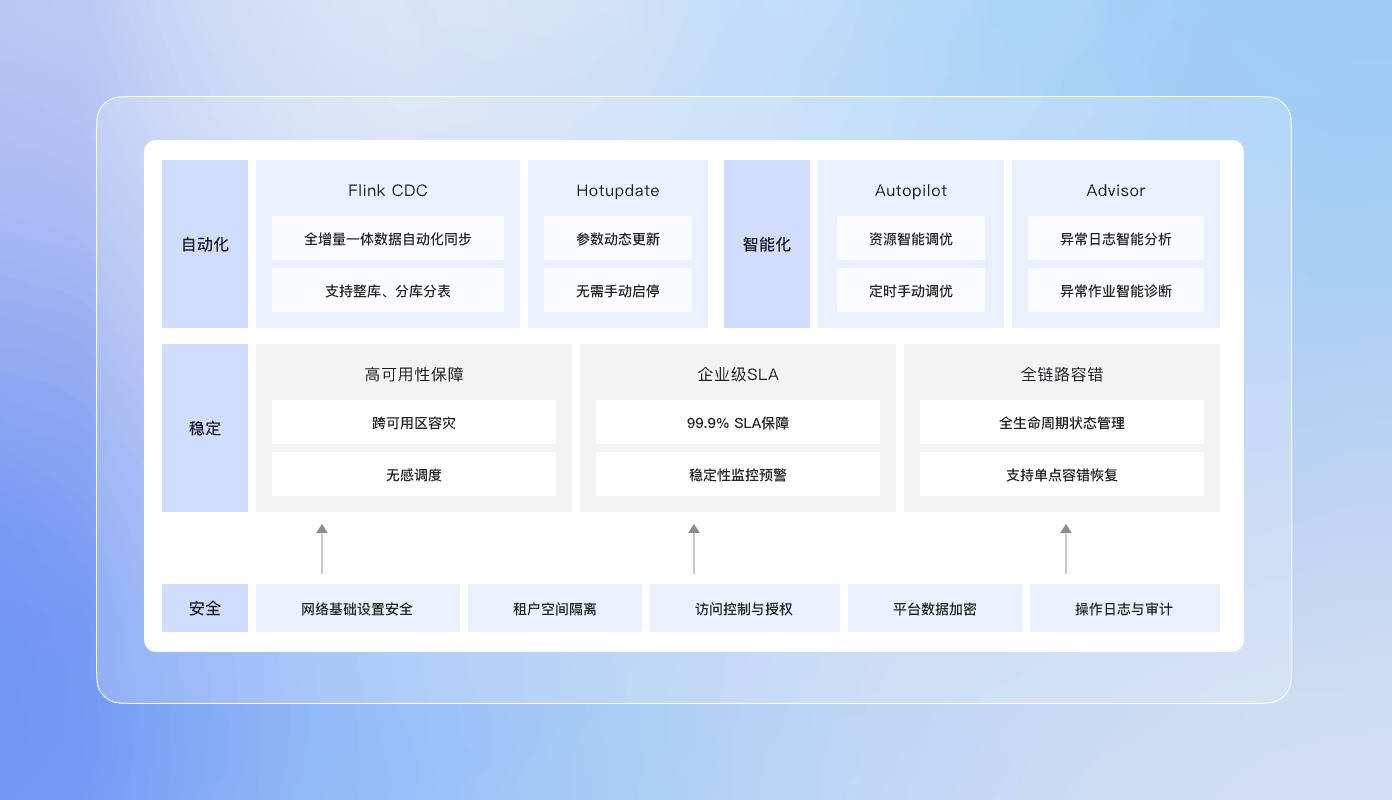Select the 全链路容错 heading
The width and height of the screenshot is (1392, 800).
click(x=1062, y=374)
